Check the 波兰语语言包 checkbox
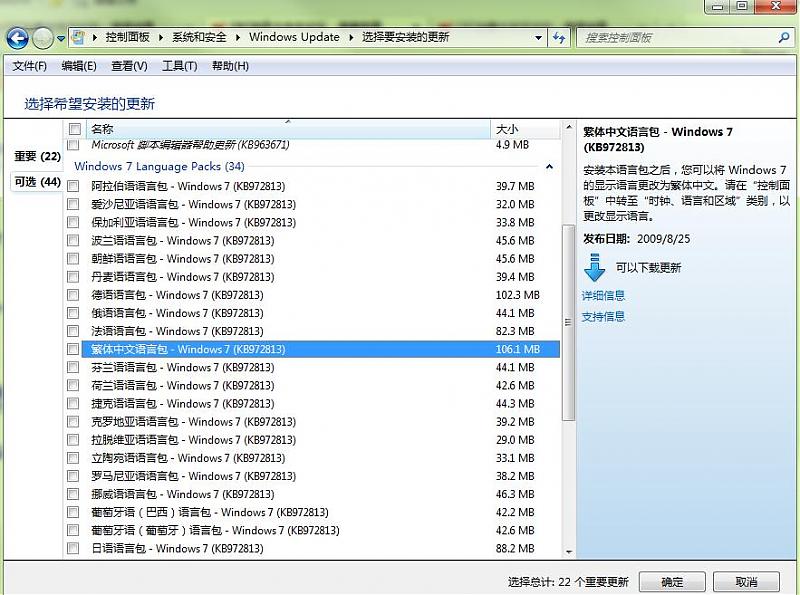This screenshot has width=800, height=595. (x=73, y=240)
